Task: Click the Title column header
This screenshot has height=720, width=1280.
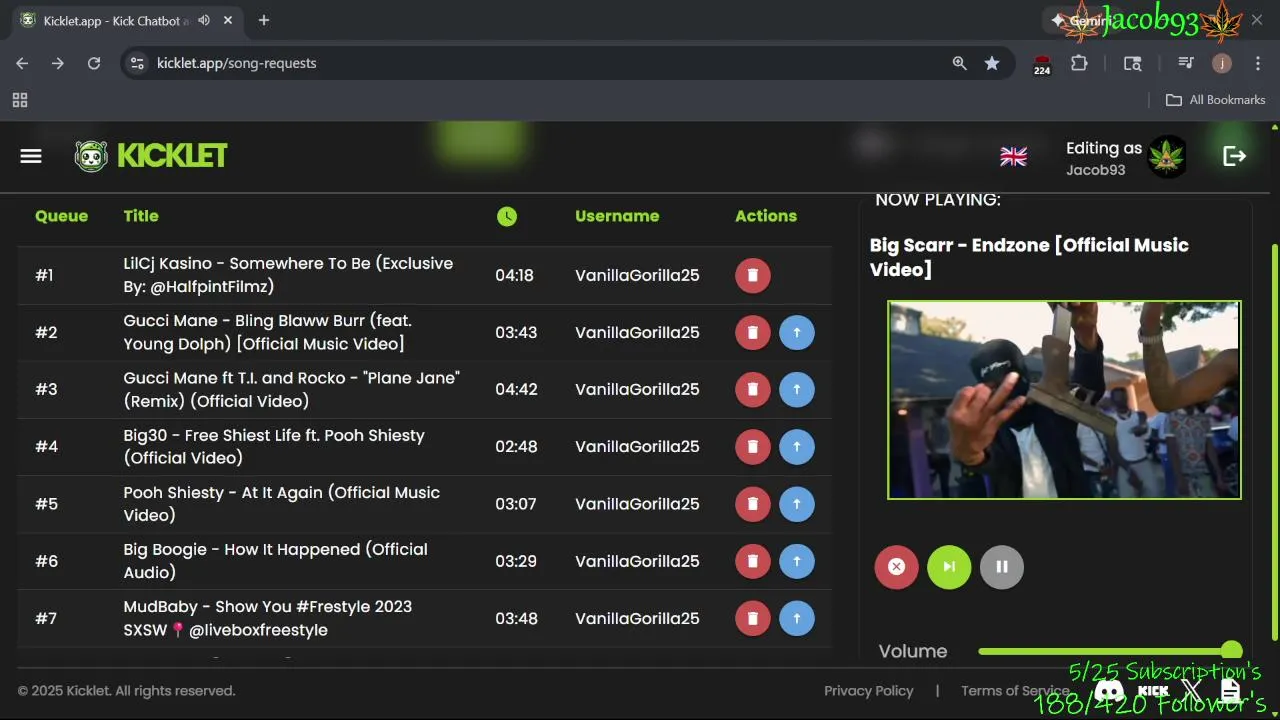Action: (141, 216)
